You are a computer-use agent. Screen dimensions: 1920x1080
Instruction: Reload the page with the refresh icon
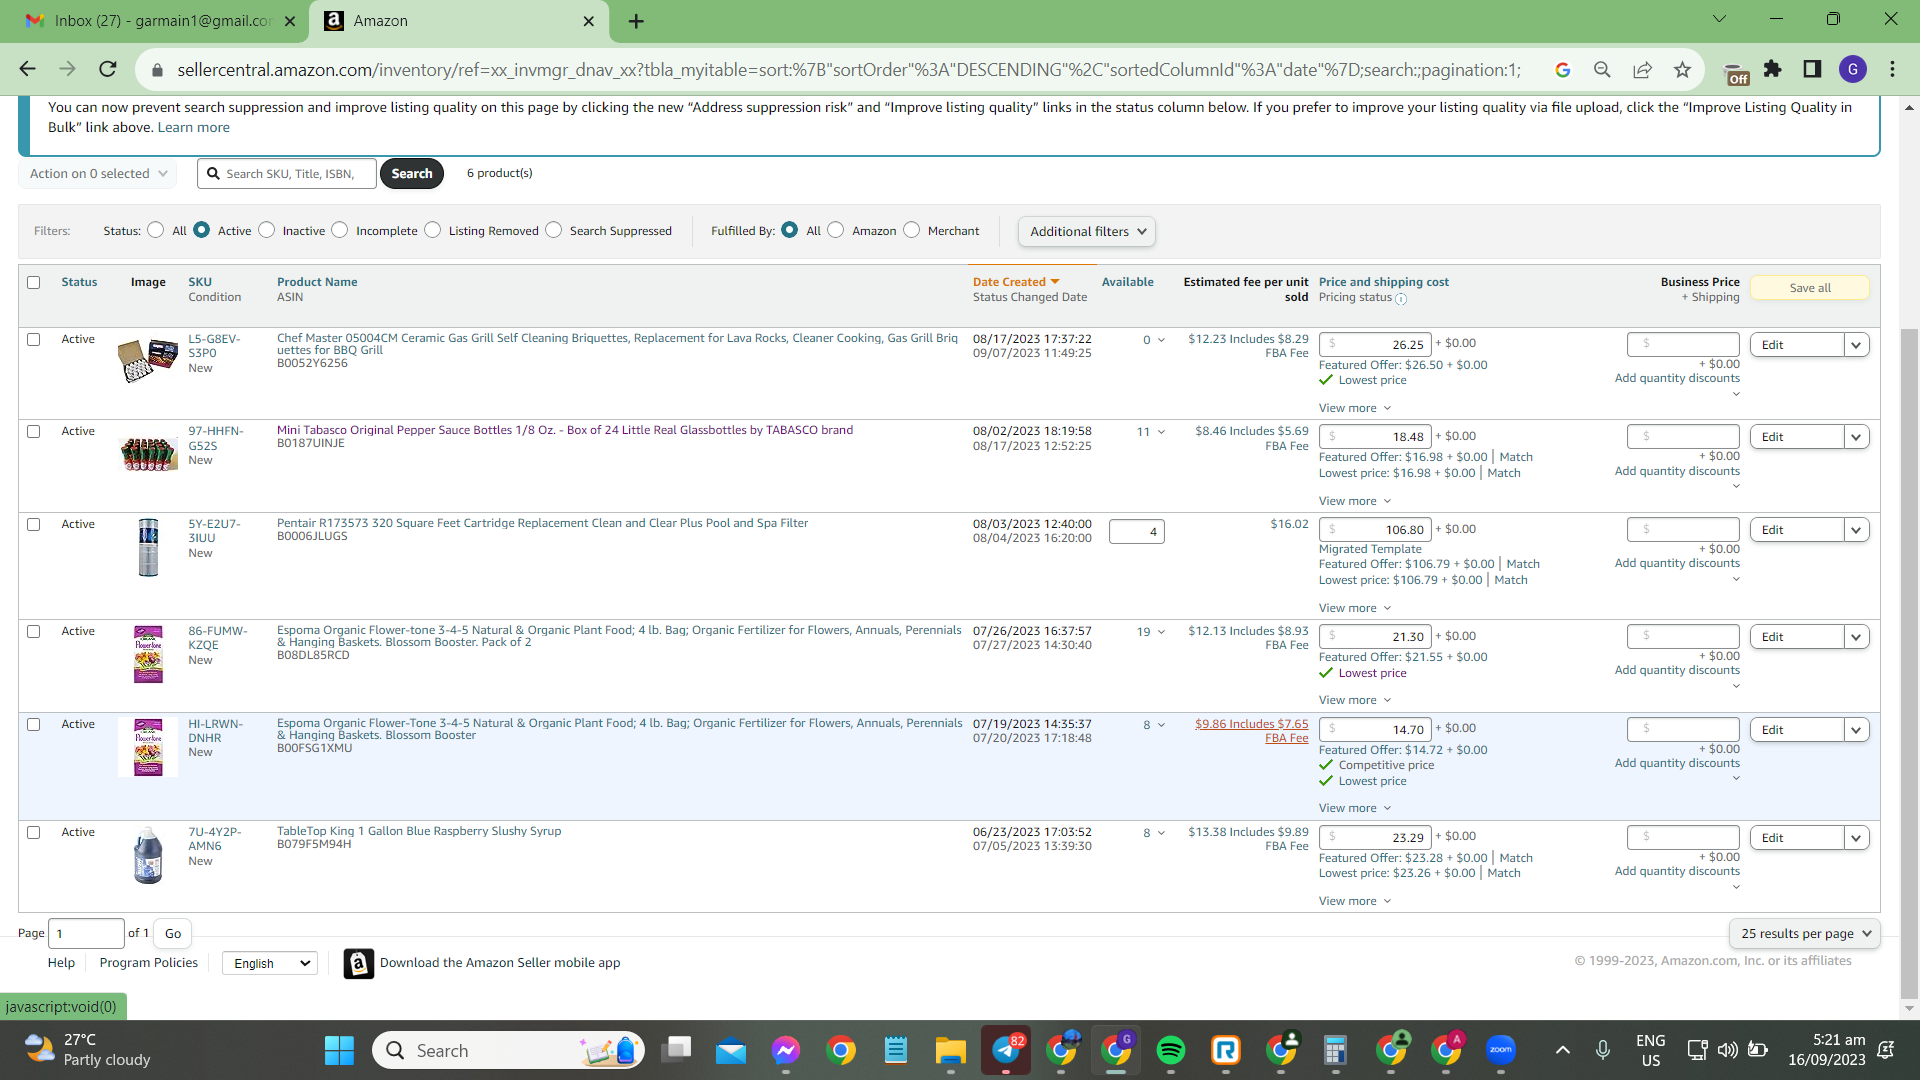(108, 69)
